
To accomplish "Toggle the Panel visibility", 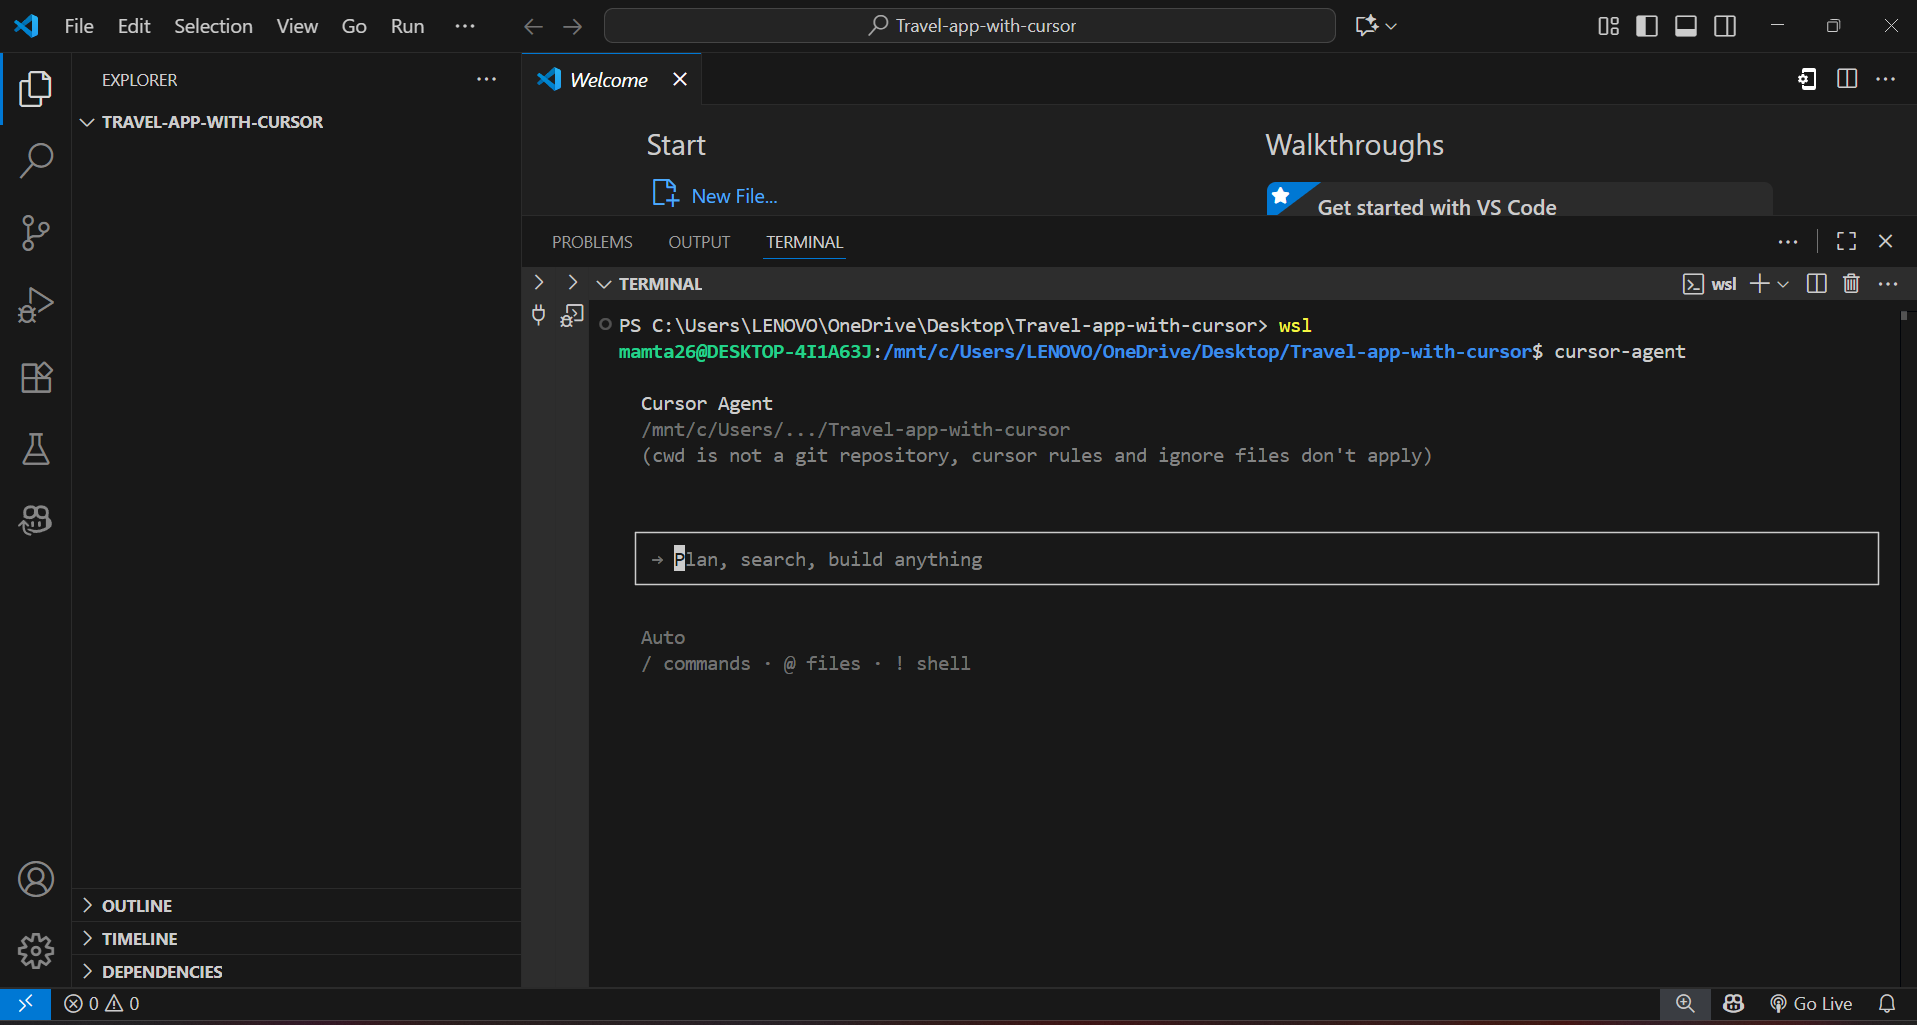I will [x=1686, y=26].
